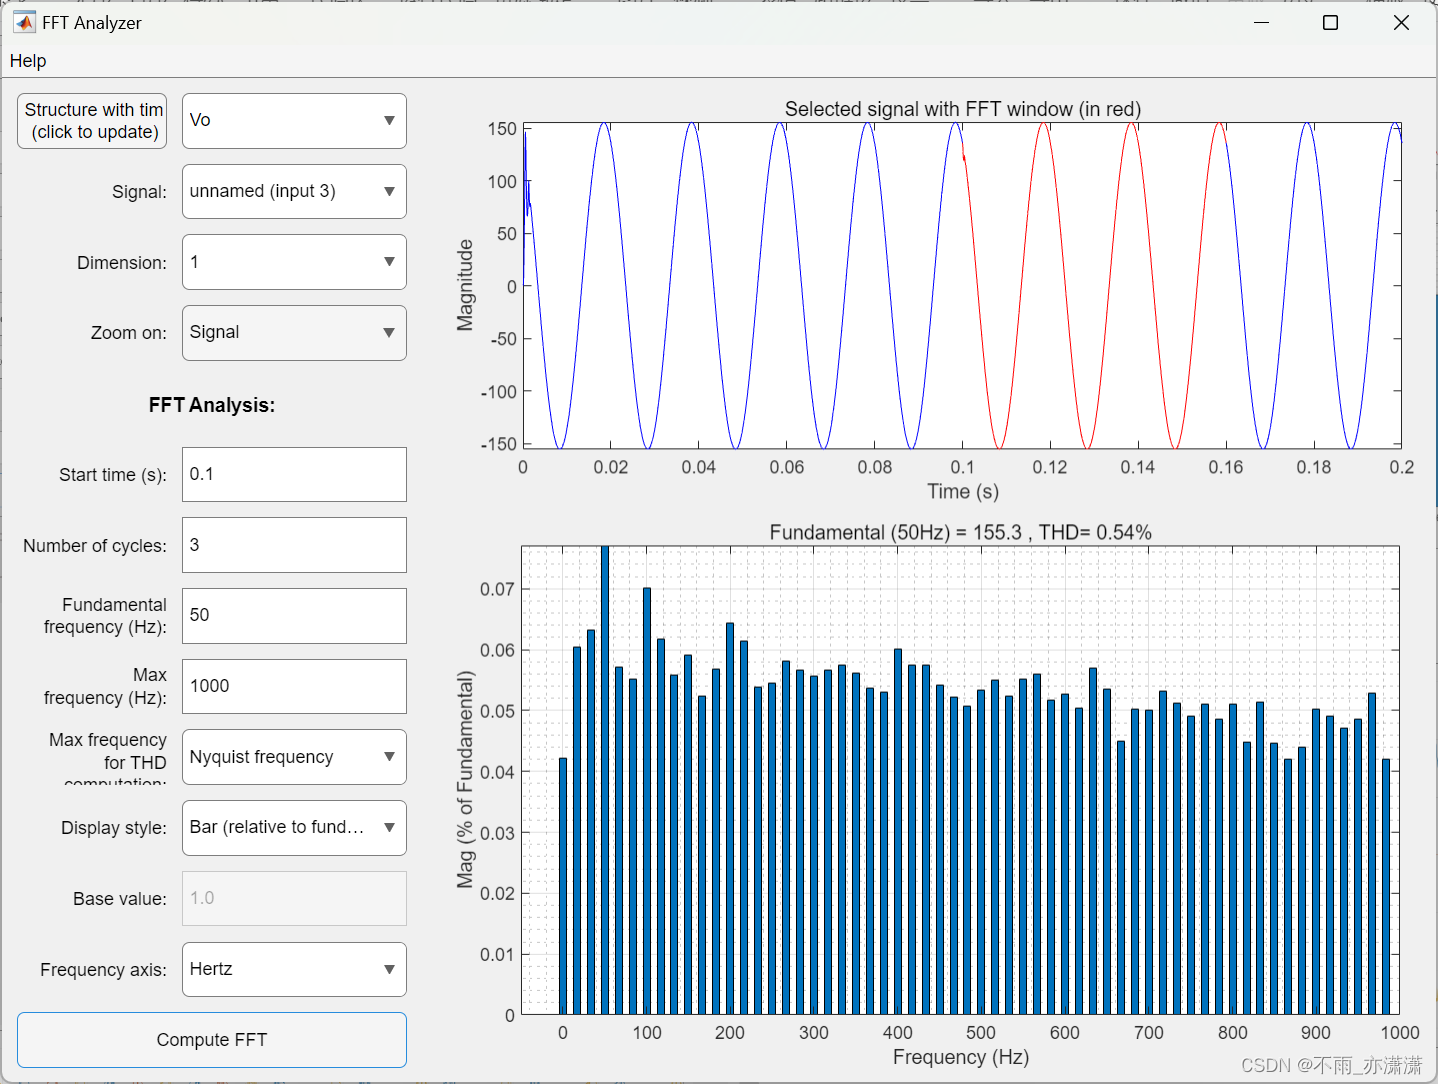The image size is (1438, 1084).
Task: Click the MATLAB icon in title bar
Action: 24,22
